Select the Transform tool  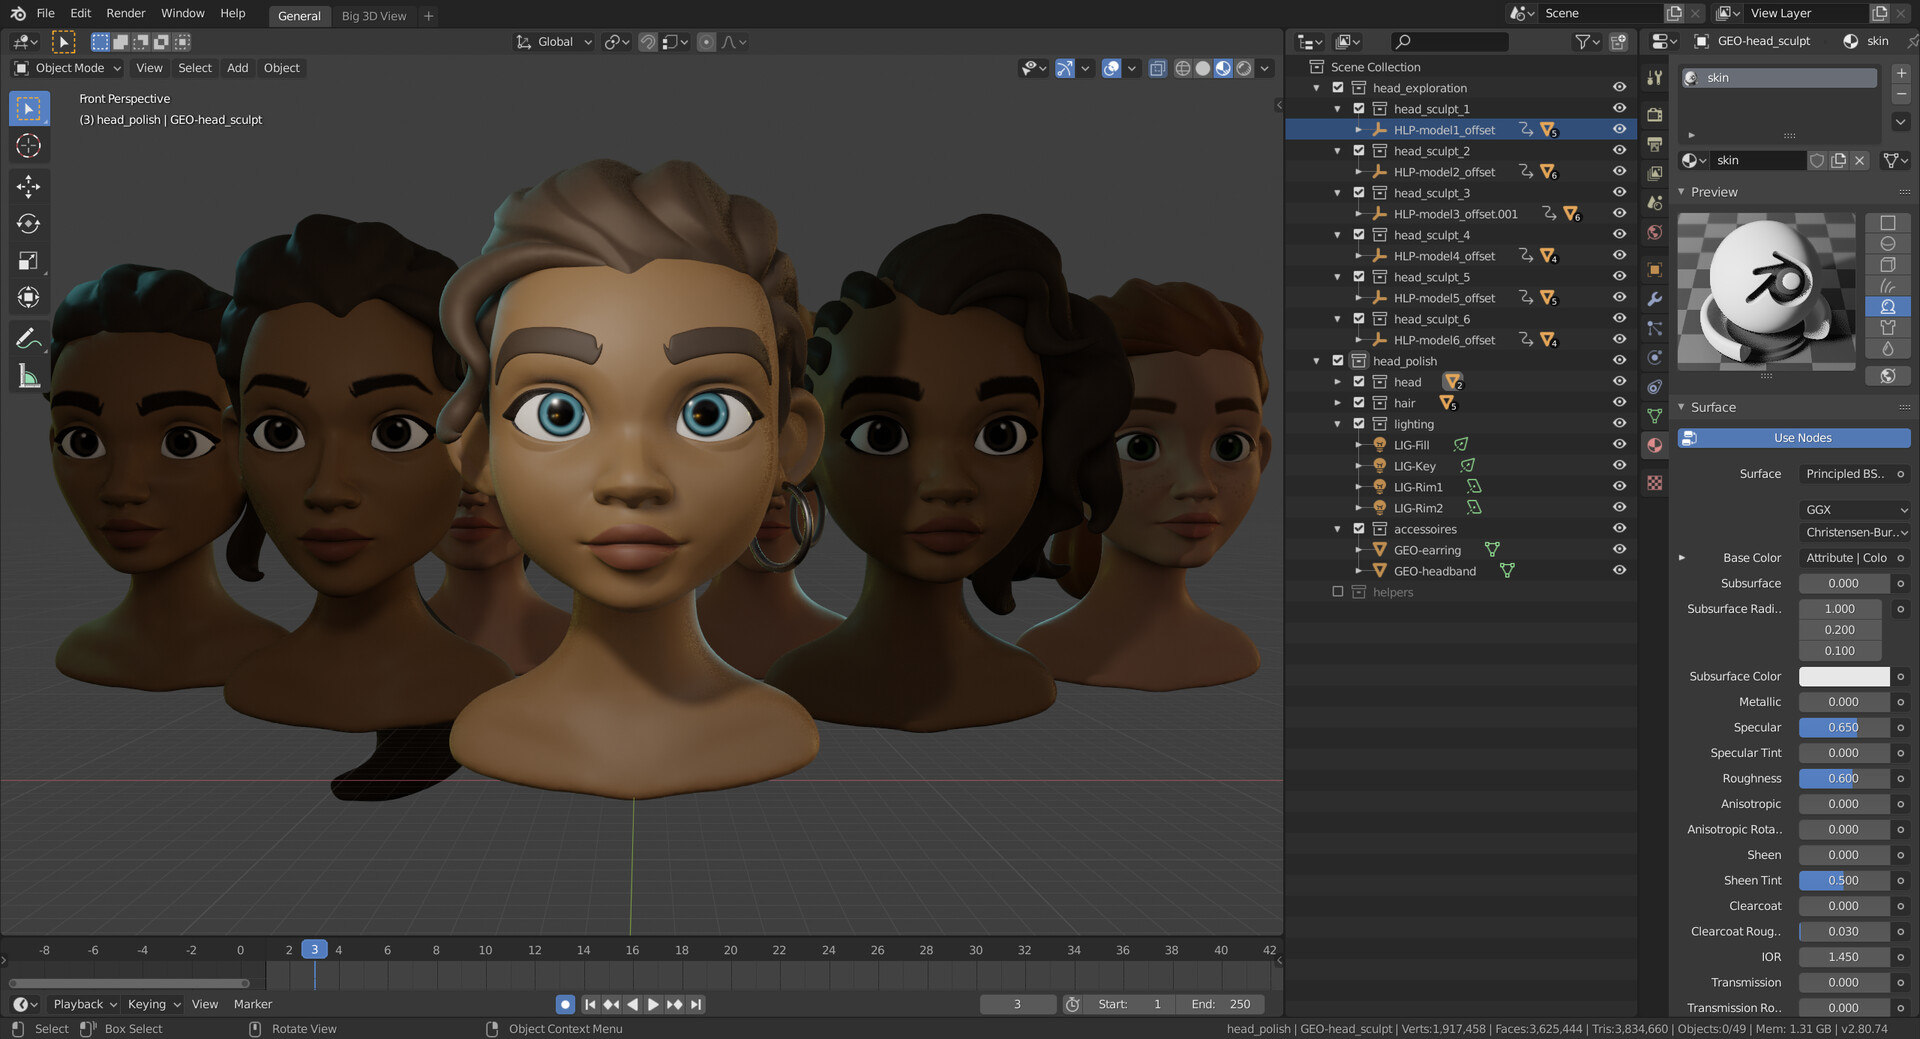click(29, 297)
